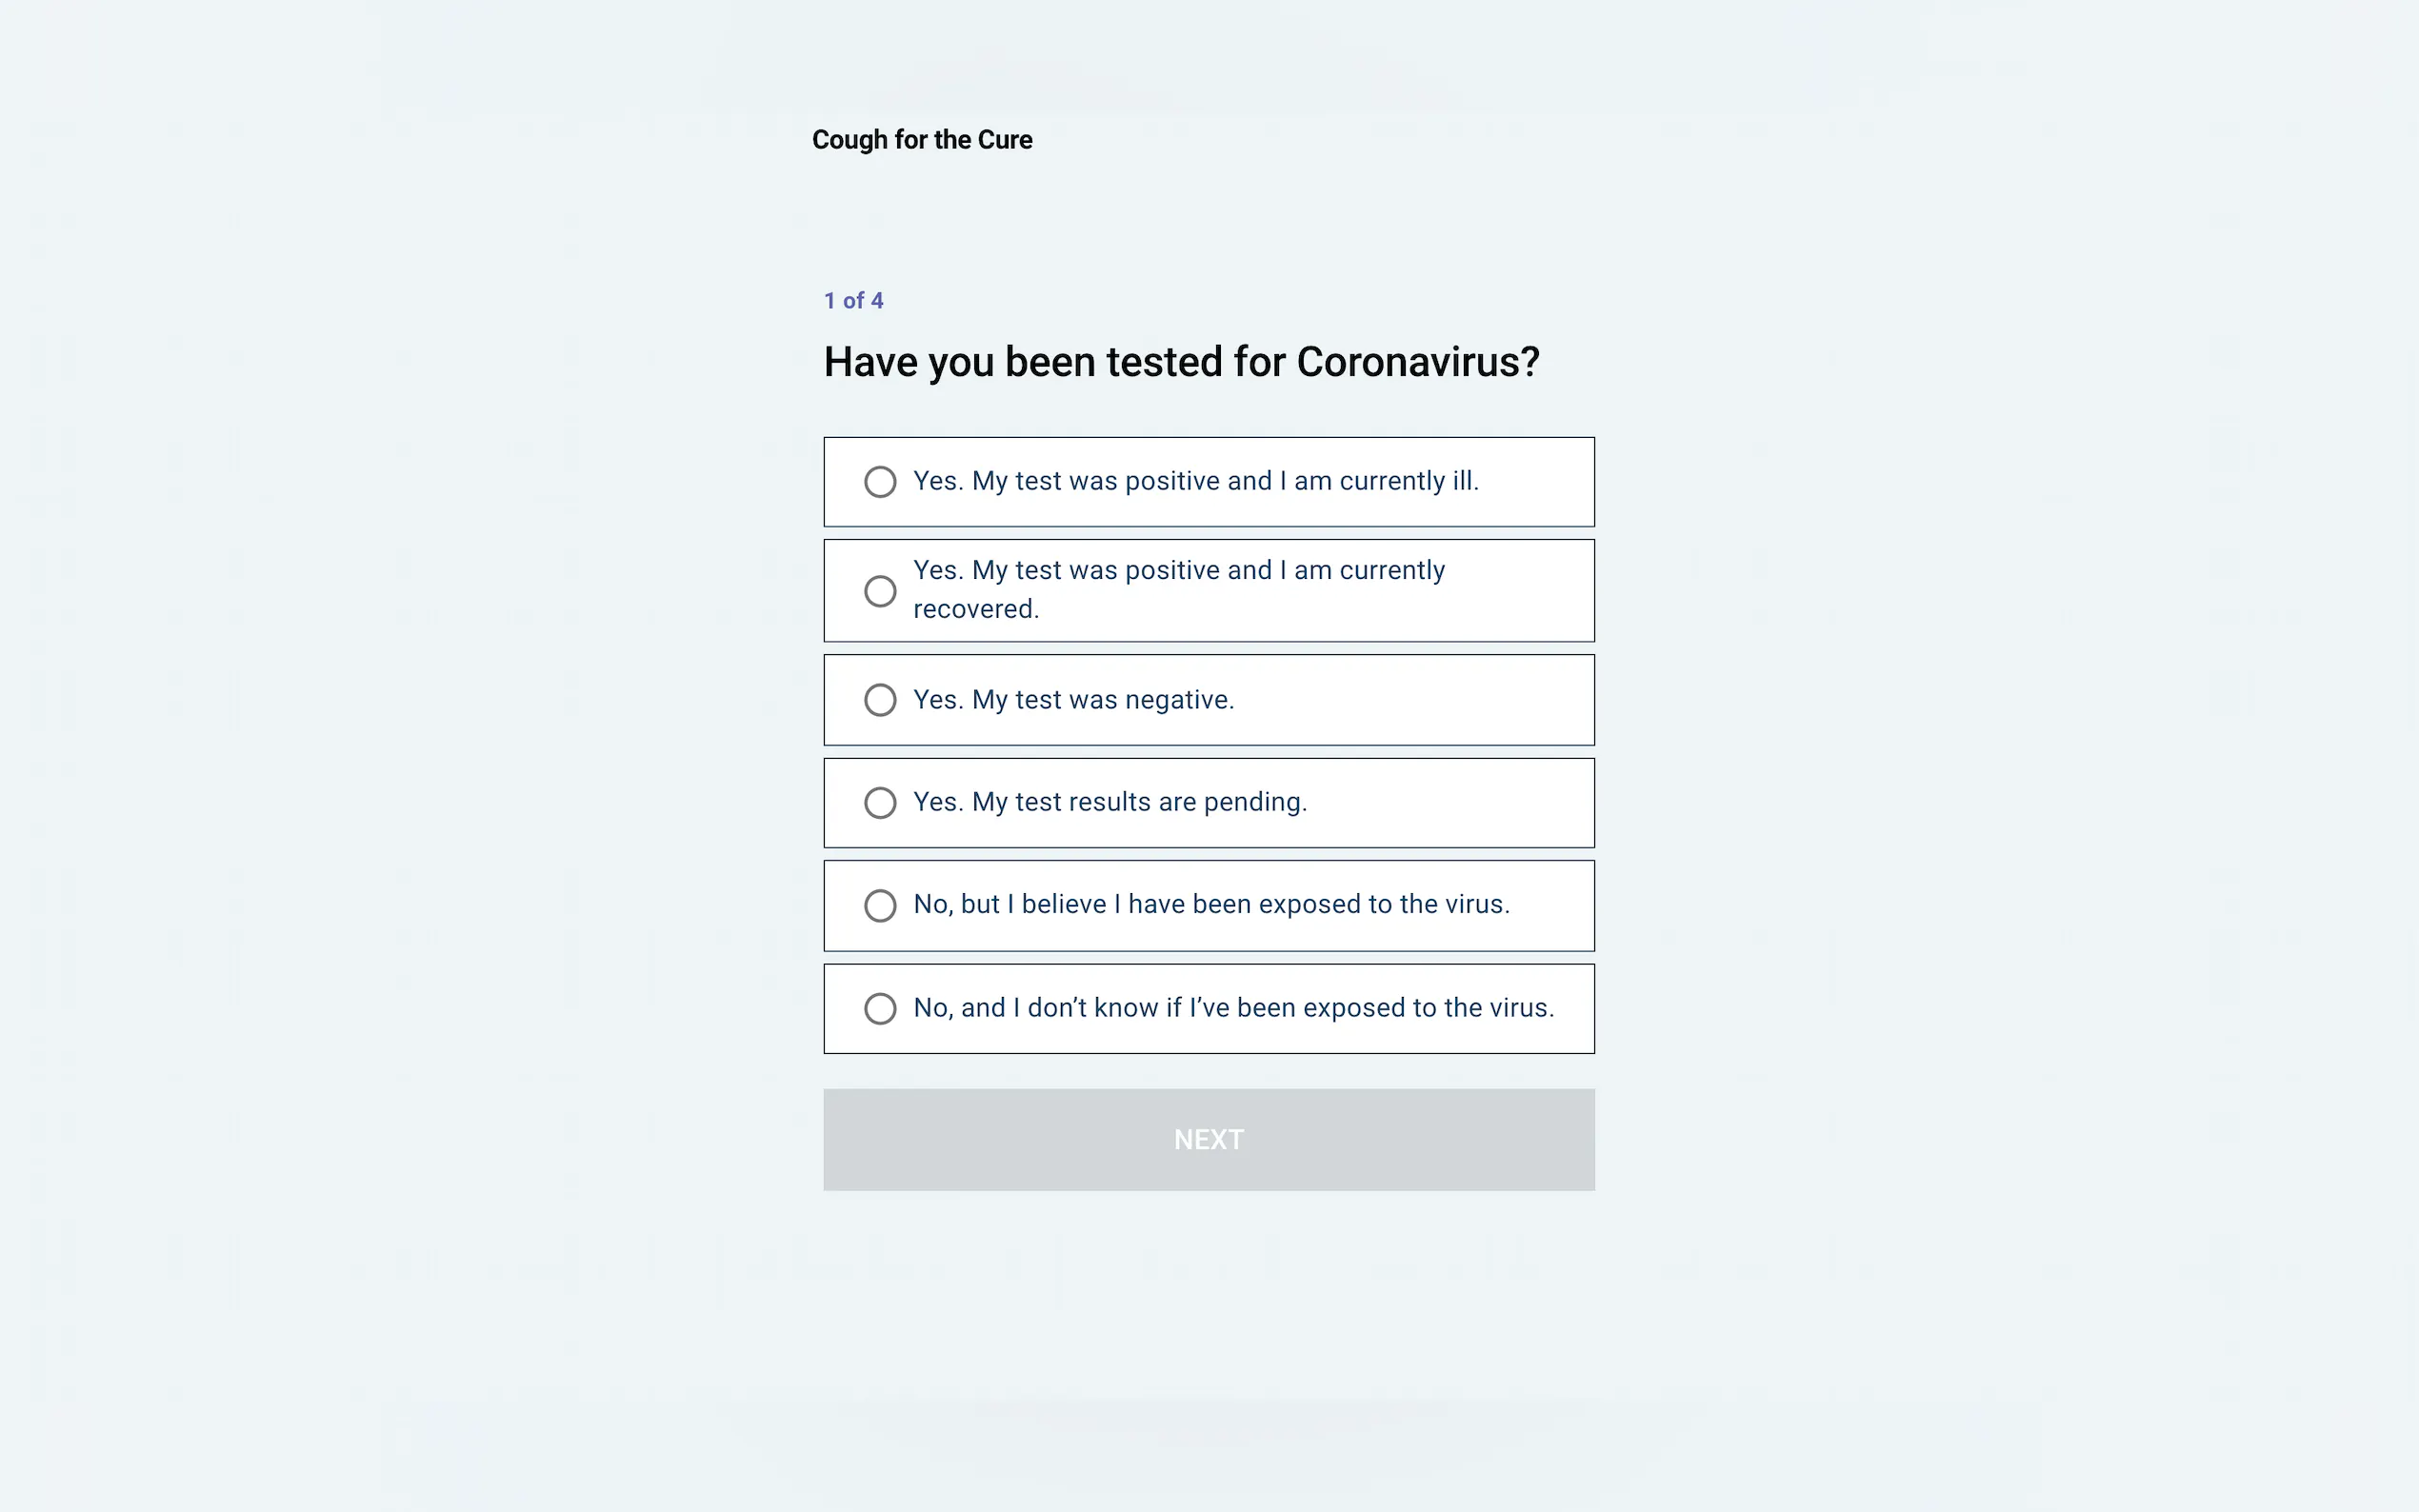Viewport: 2419px width, 1512px height.
Task: Select the 'positive and currently recovered' radio circle
Action: (880, 591)
